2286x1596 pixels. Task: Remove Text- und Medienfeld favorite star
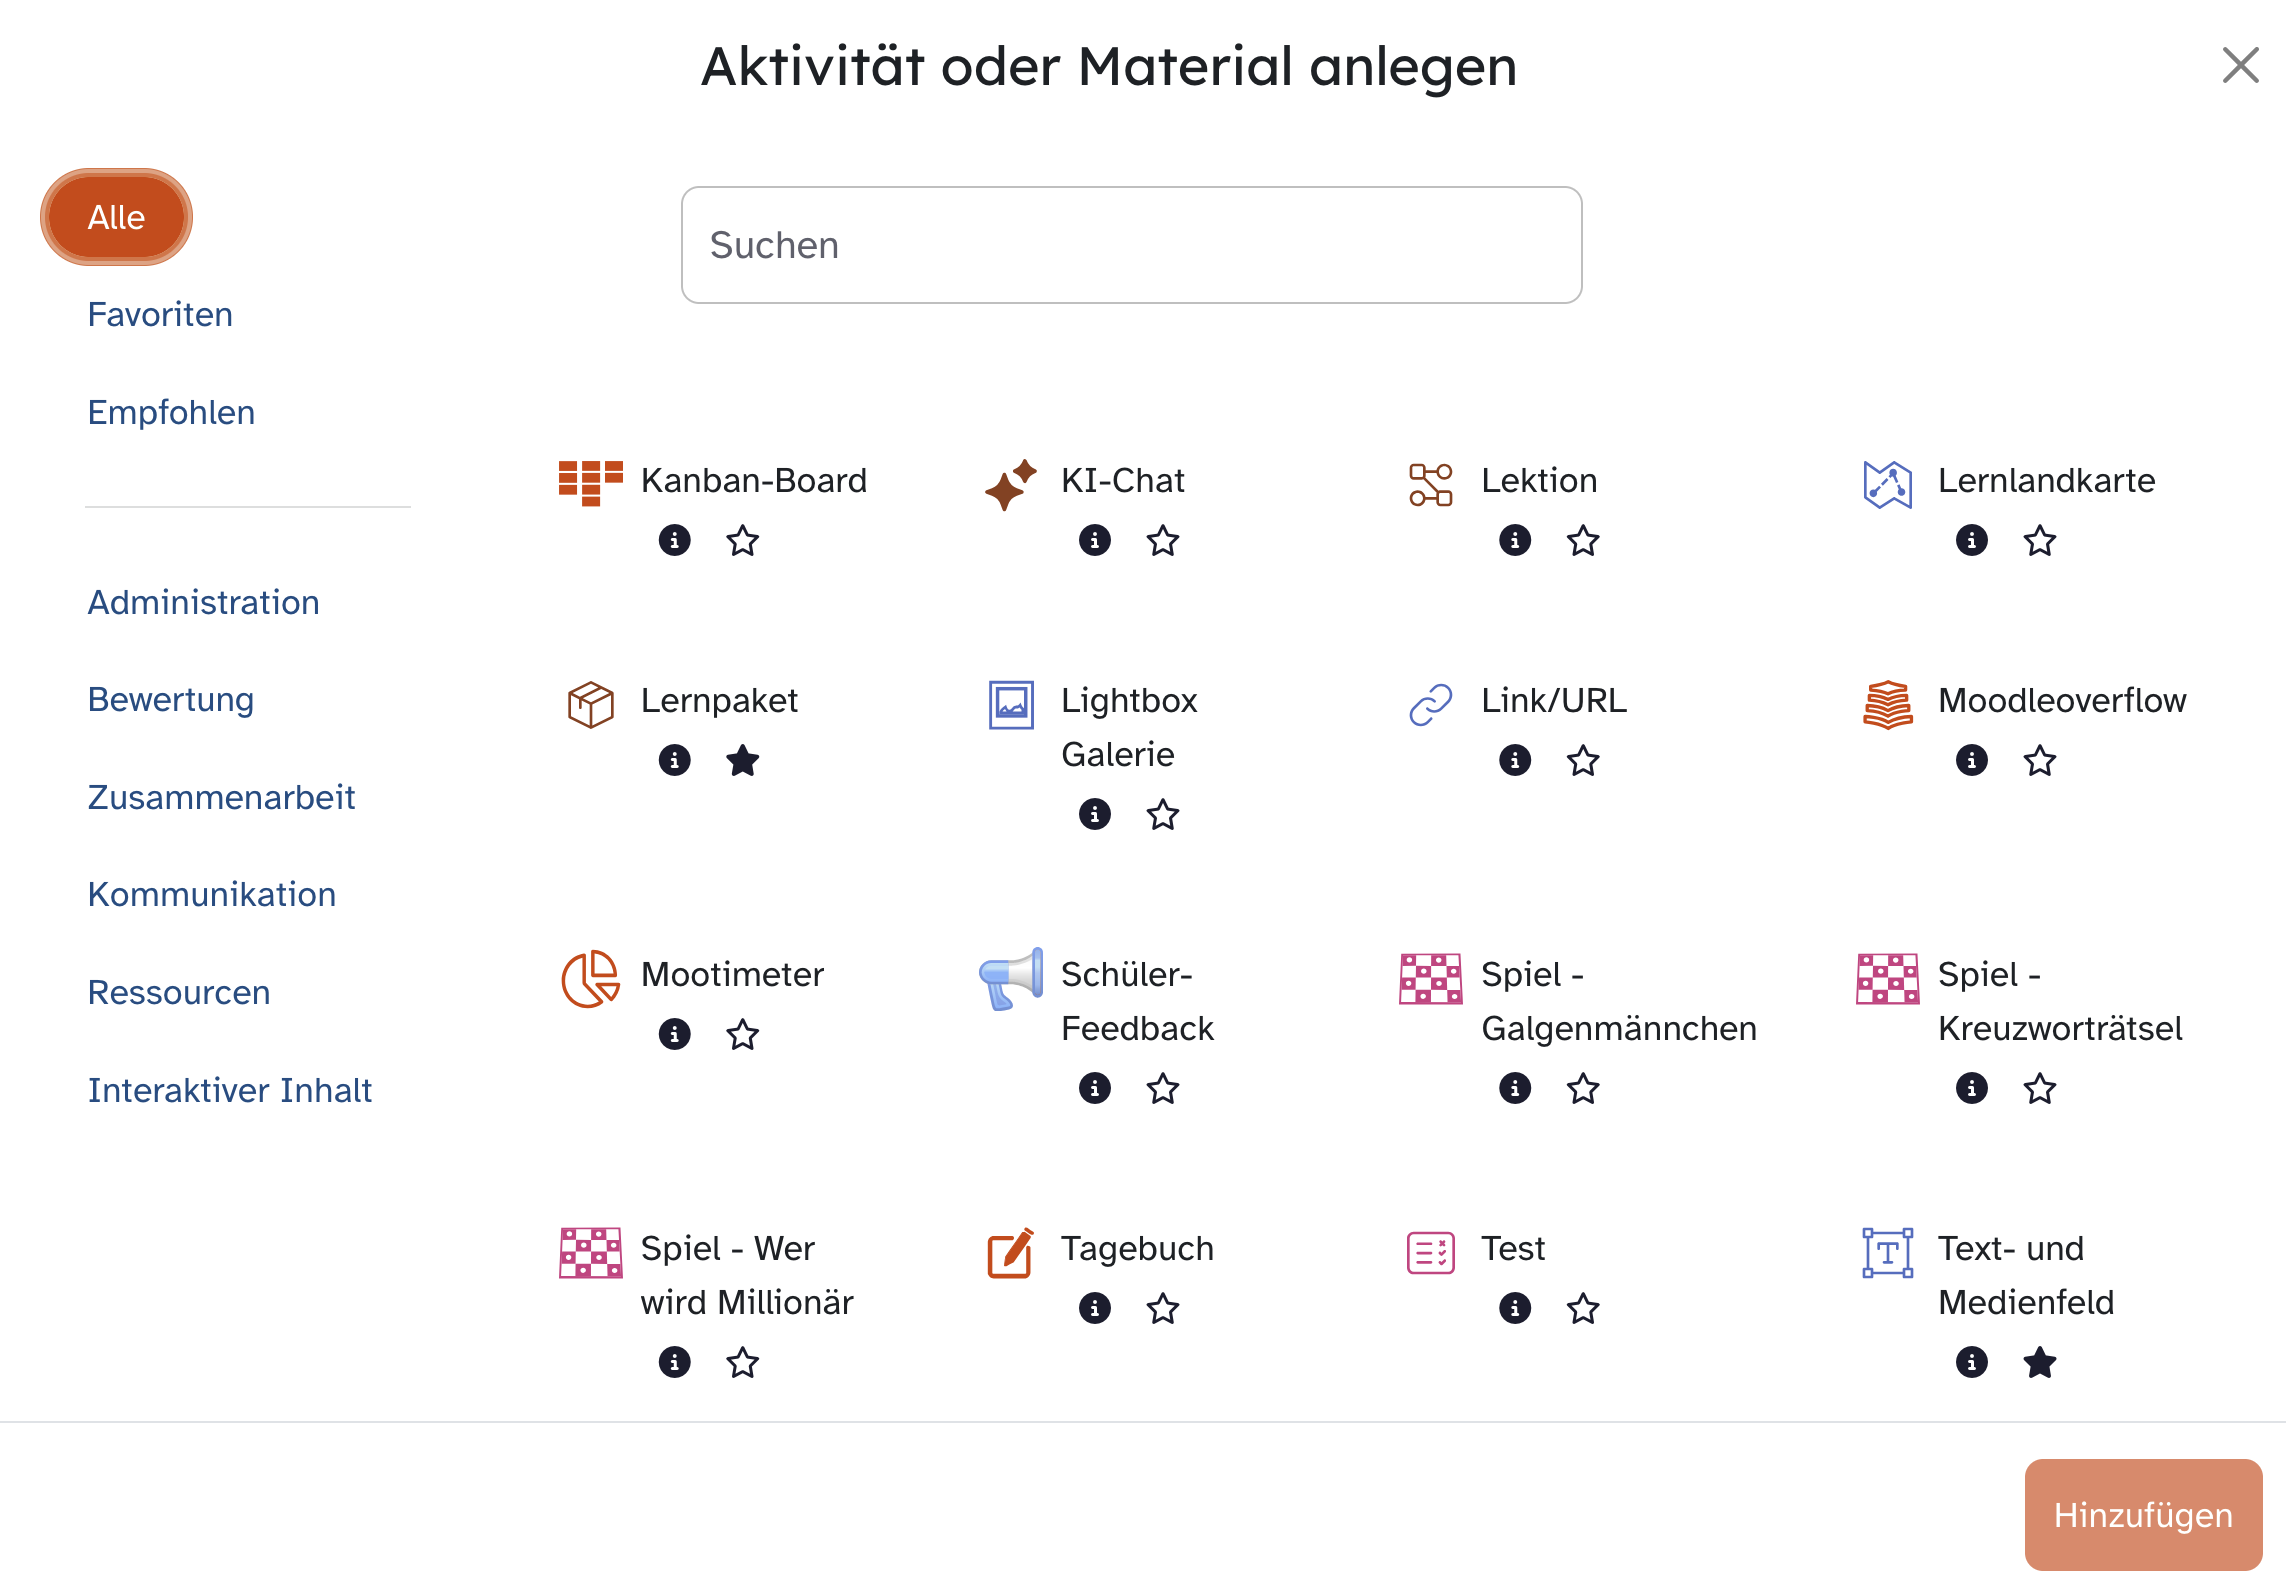2039,1363
